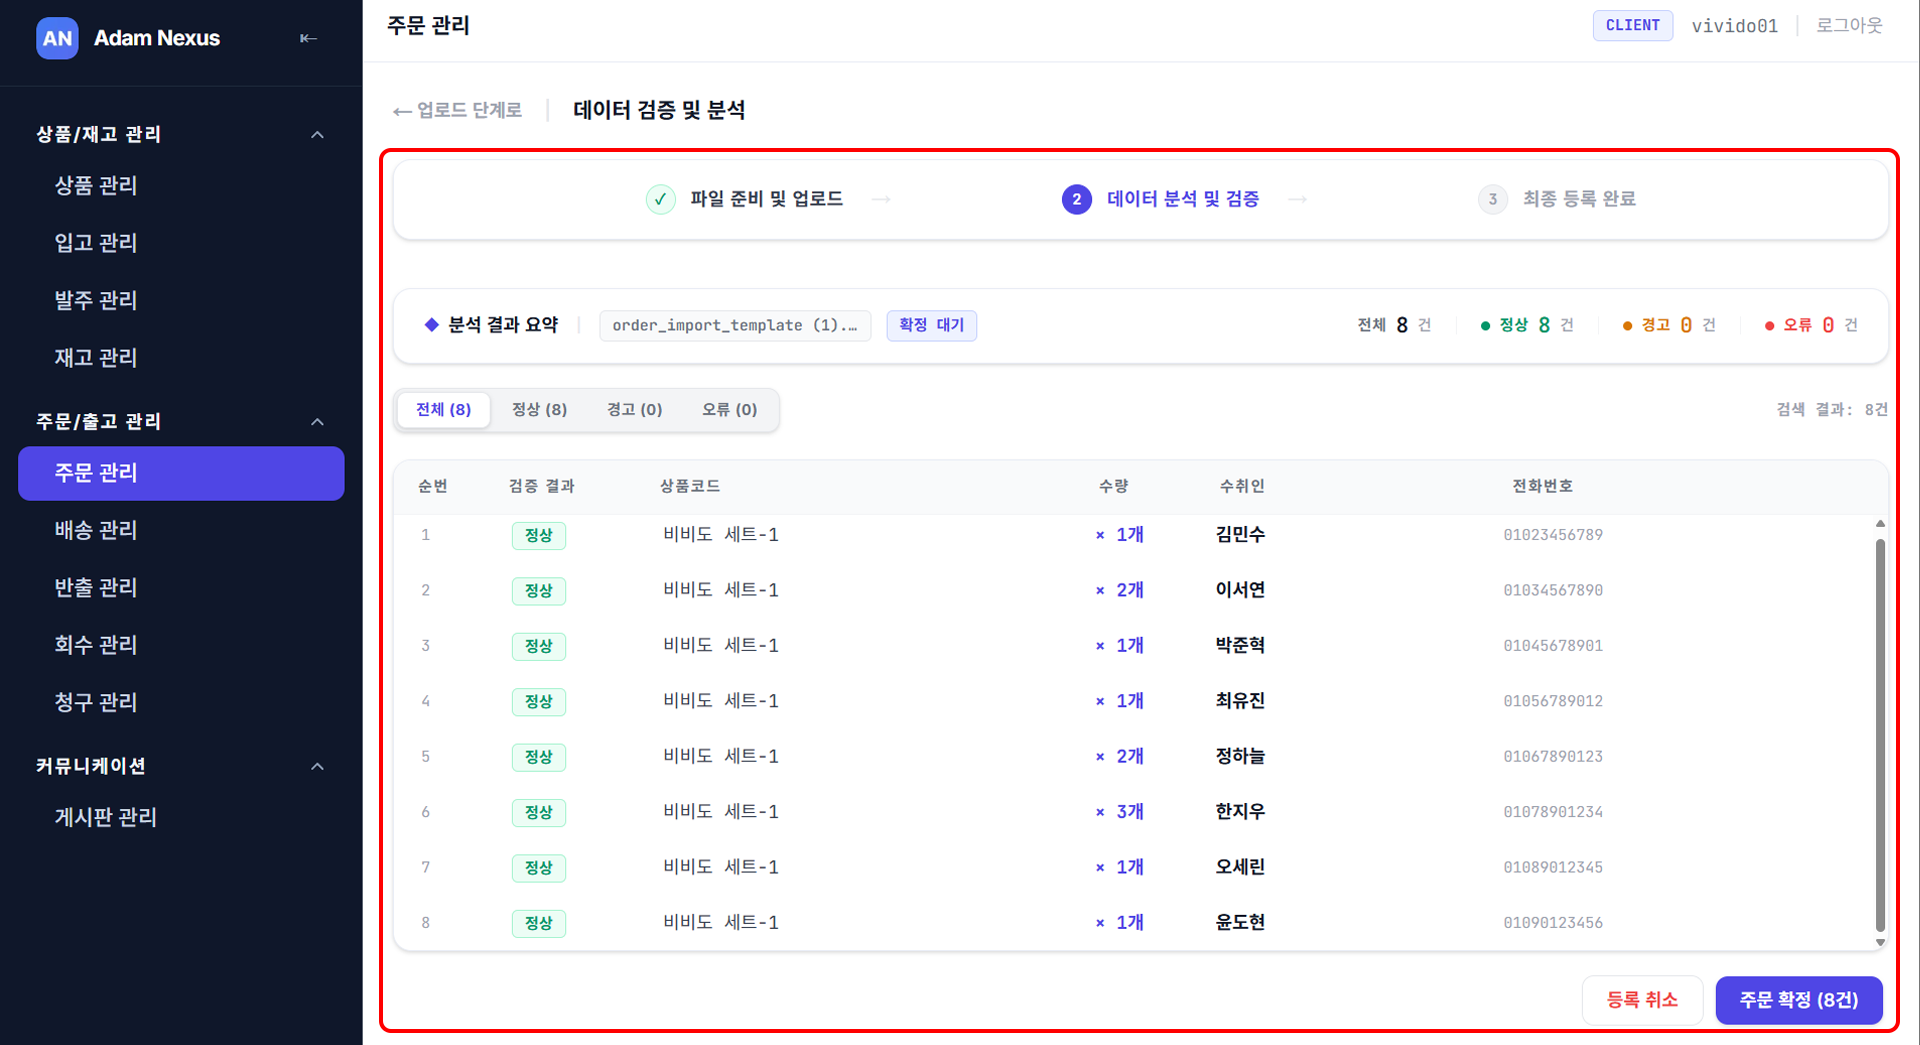Viewport: 1920px width, 1045px height.
Task: Click recipient name 이서연
Action: tap(1240, 590)
